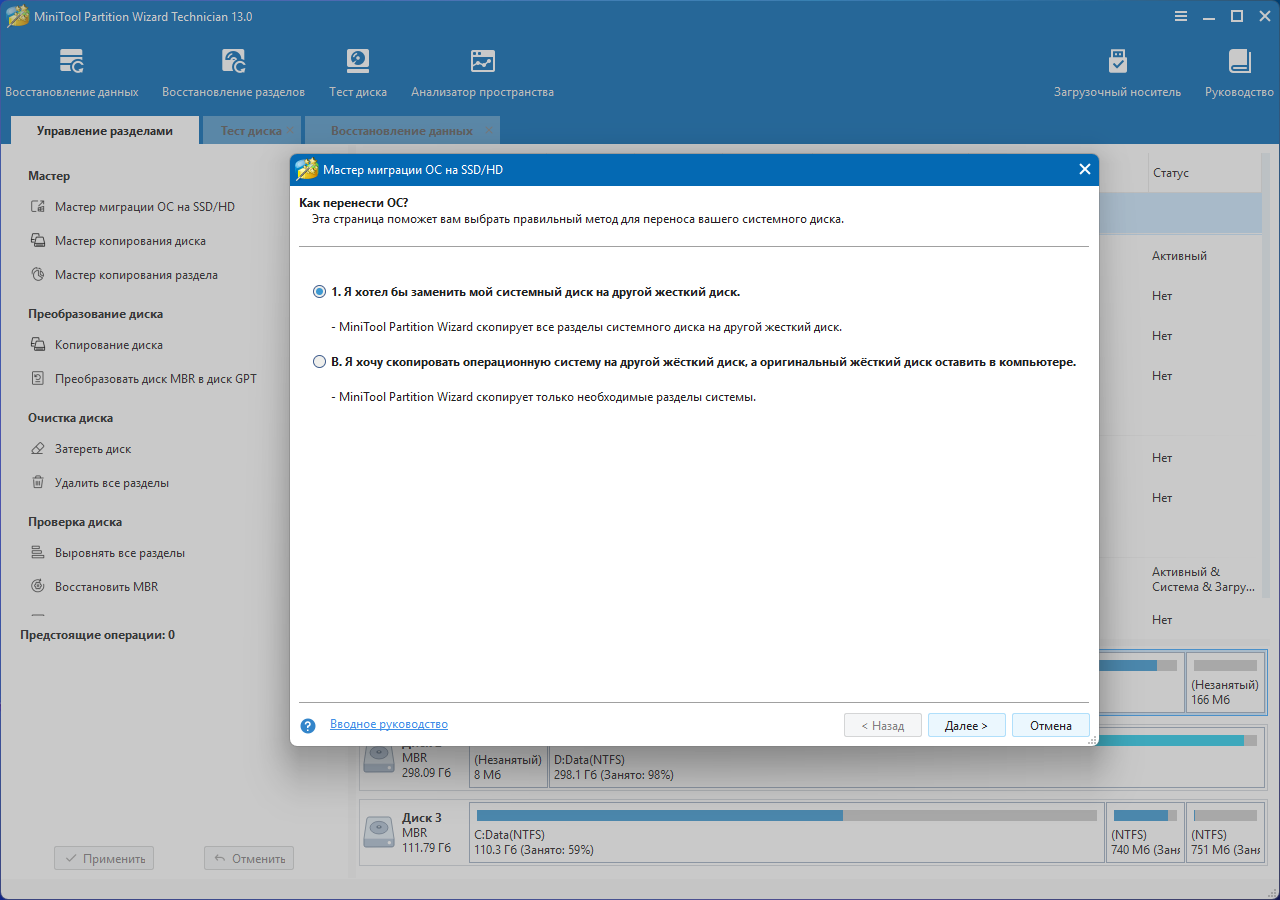Screen dimensions: 1280x900
Task: Open the Space Analyzer (Анализатор пространства) icon
Action: click(482, 61)
